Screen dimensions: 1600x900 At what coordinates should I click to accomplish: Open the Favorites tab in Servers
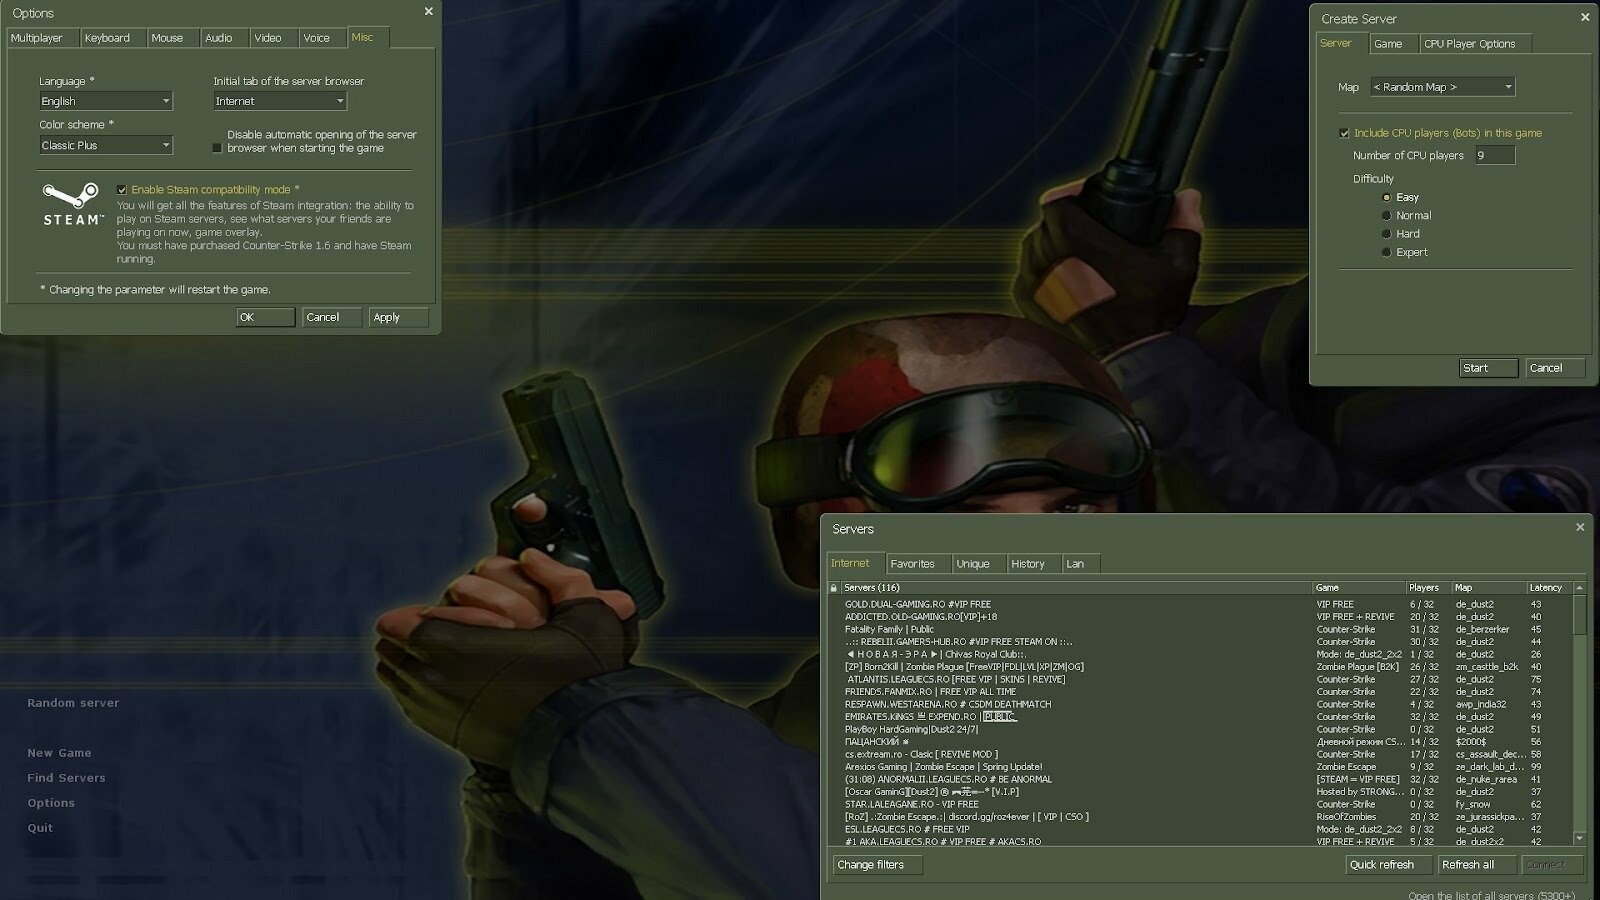[x=912, y=564]
